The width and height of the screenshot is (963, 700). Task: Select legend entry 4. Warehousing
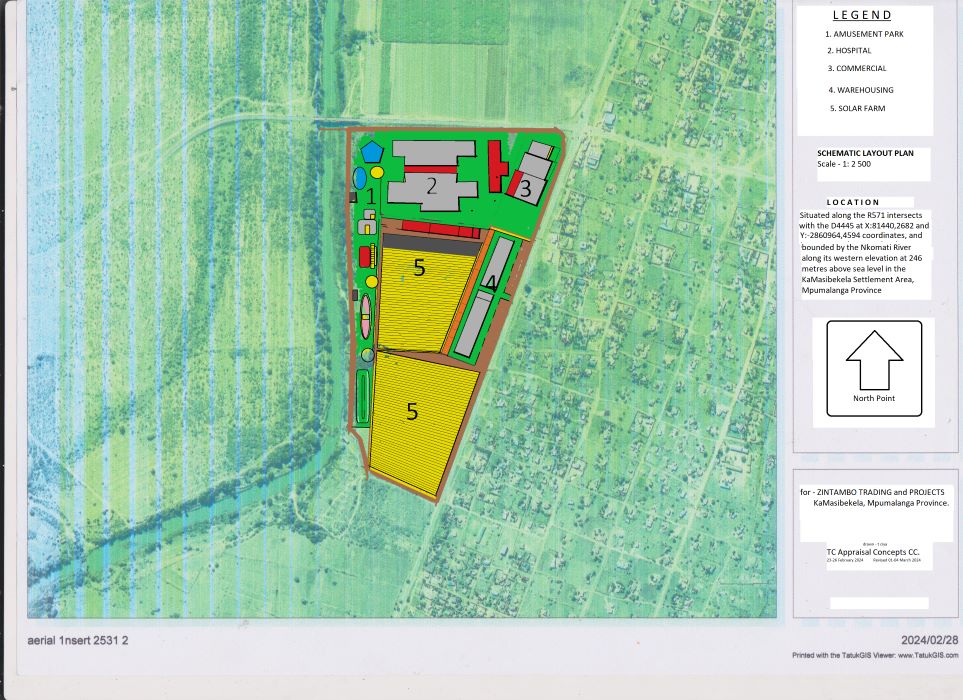861,90
